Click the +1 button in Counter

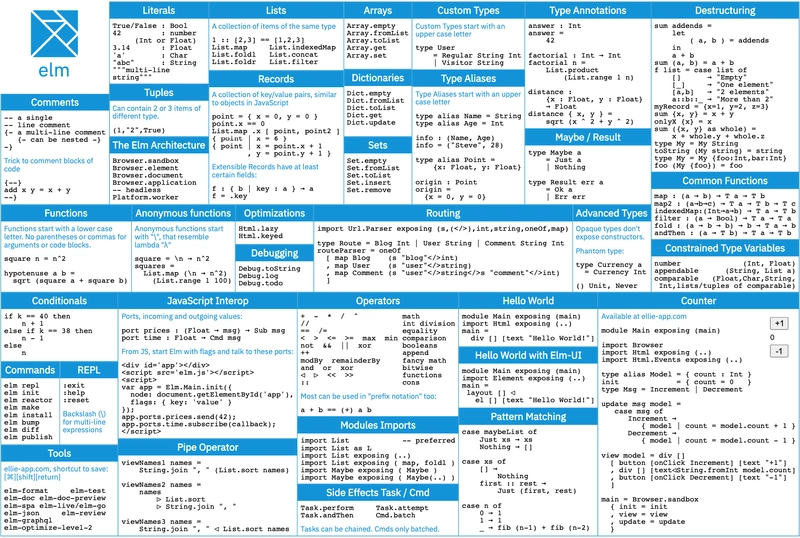pos(779,323)
